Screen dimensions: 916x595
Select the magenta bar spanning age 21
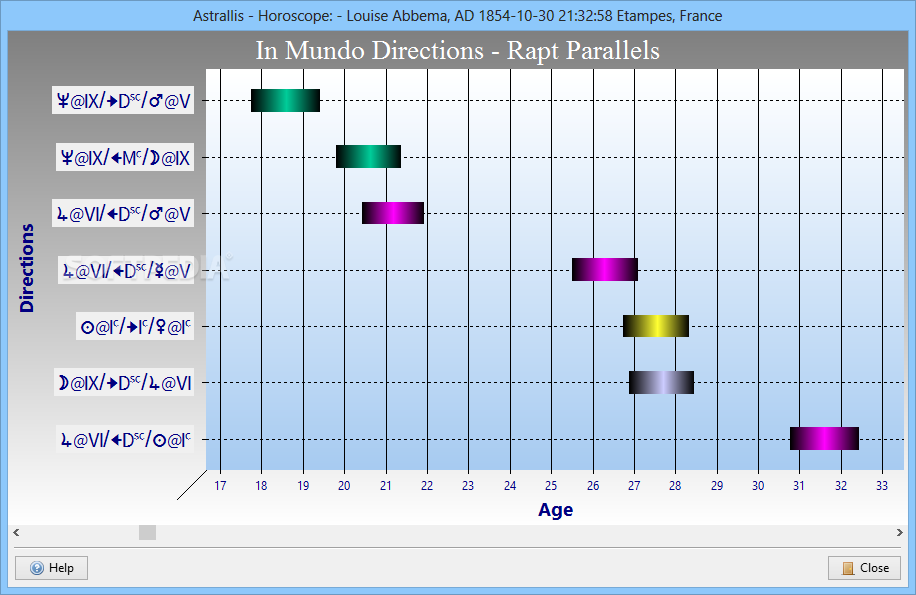point(393,213)
